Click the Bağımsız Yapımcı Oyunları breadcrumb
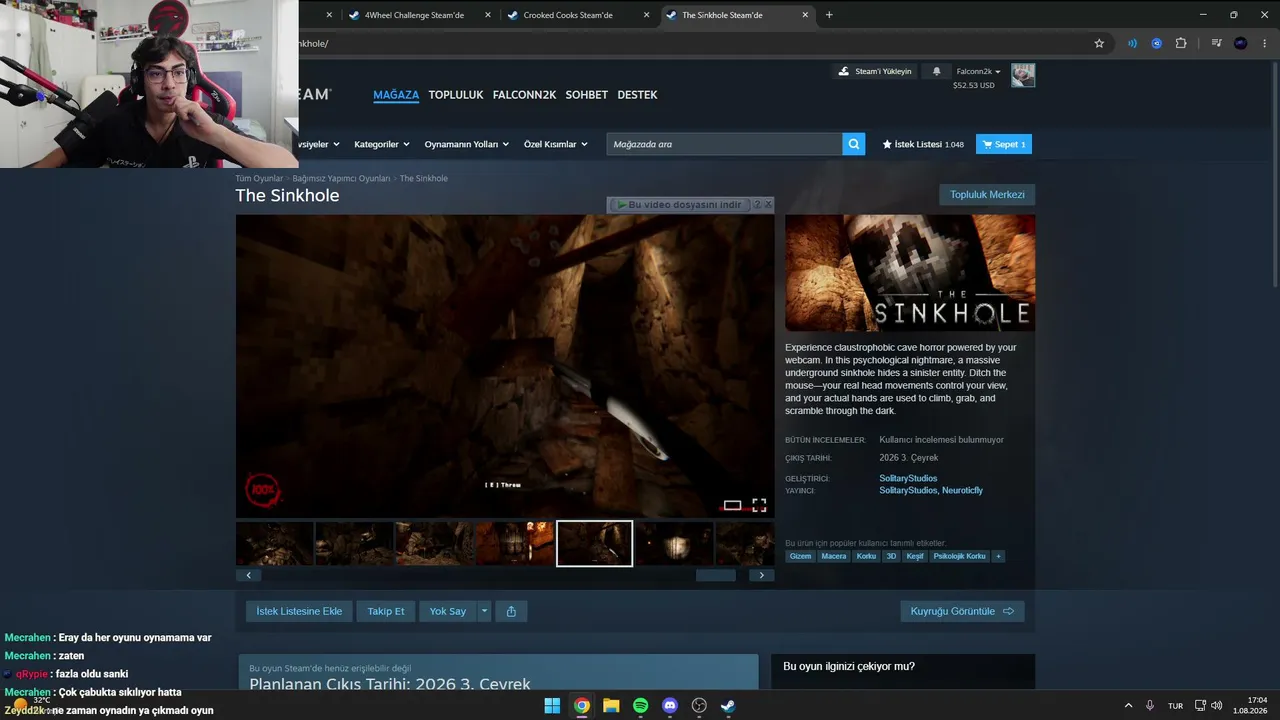The height and width of the screenshot is (720, 1280). [x=341, y=178]
